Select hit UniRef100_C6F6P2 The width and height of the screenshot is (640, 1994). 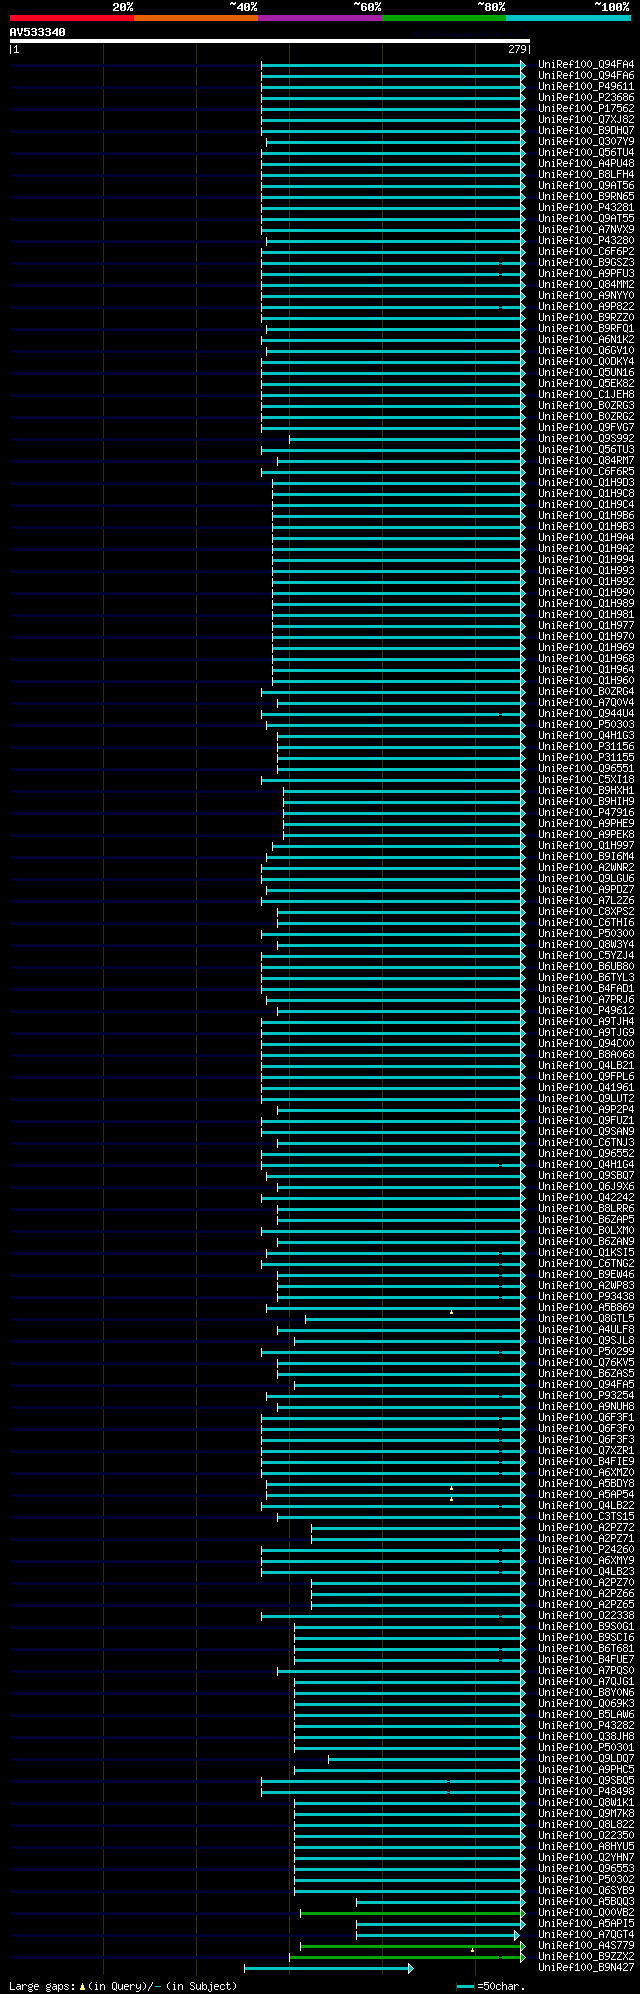point(586,251)
